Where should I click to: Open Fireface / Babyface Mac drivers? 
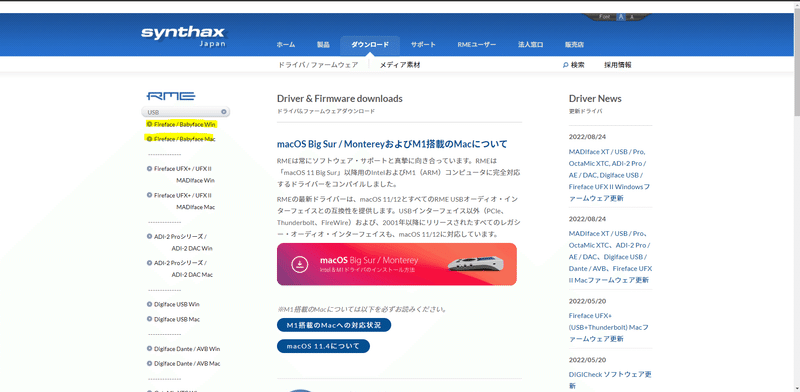tap(181, 139)
